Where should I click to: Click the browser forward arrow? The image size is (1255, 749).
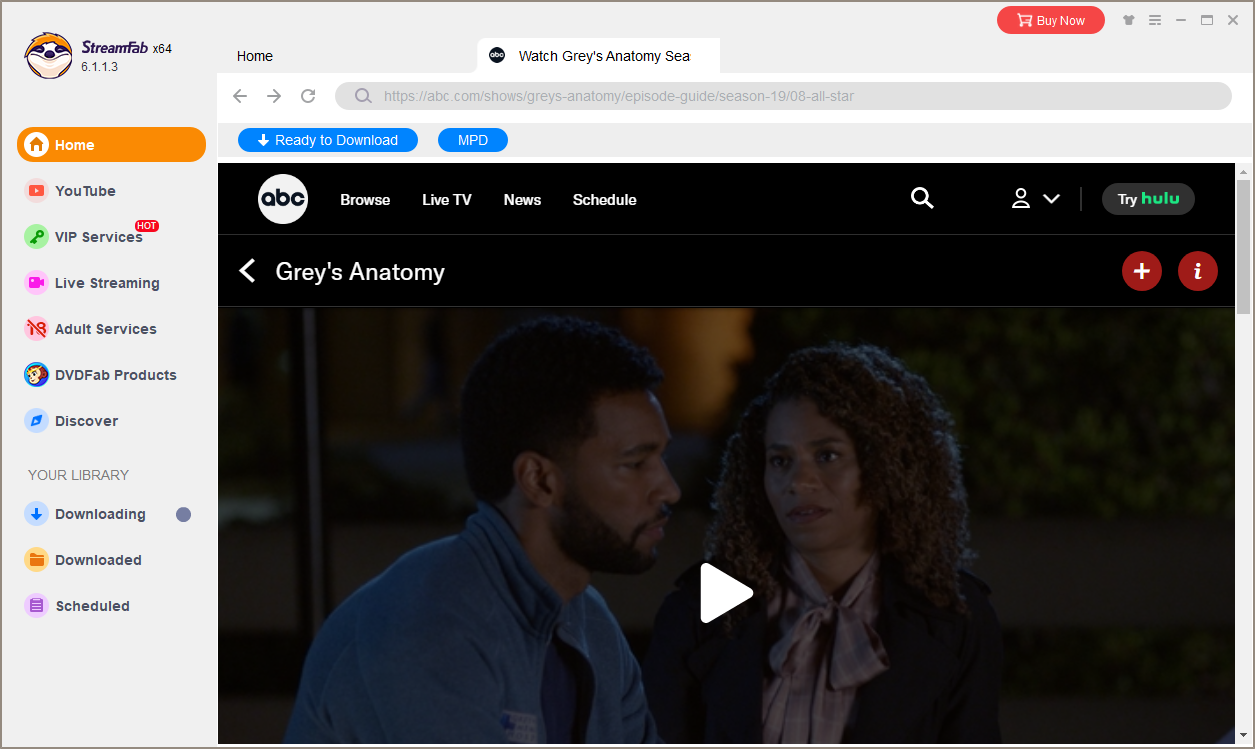[274, 96]
